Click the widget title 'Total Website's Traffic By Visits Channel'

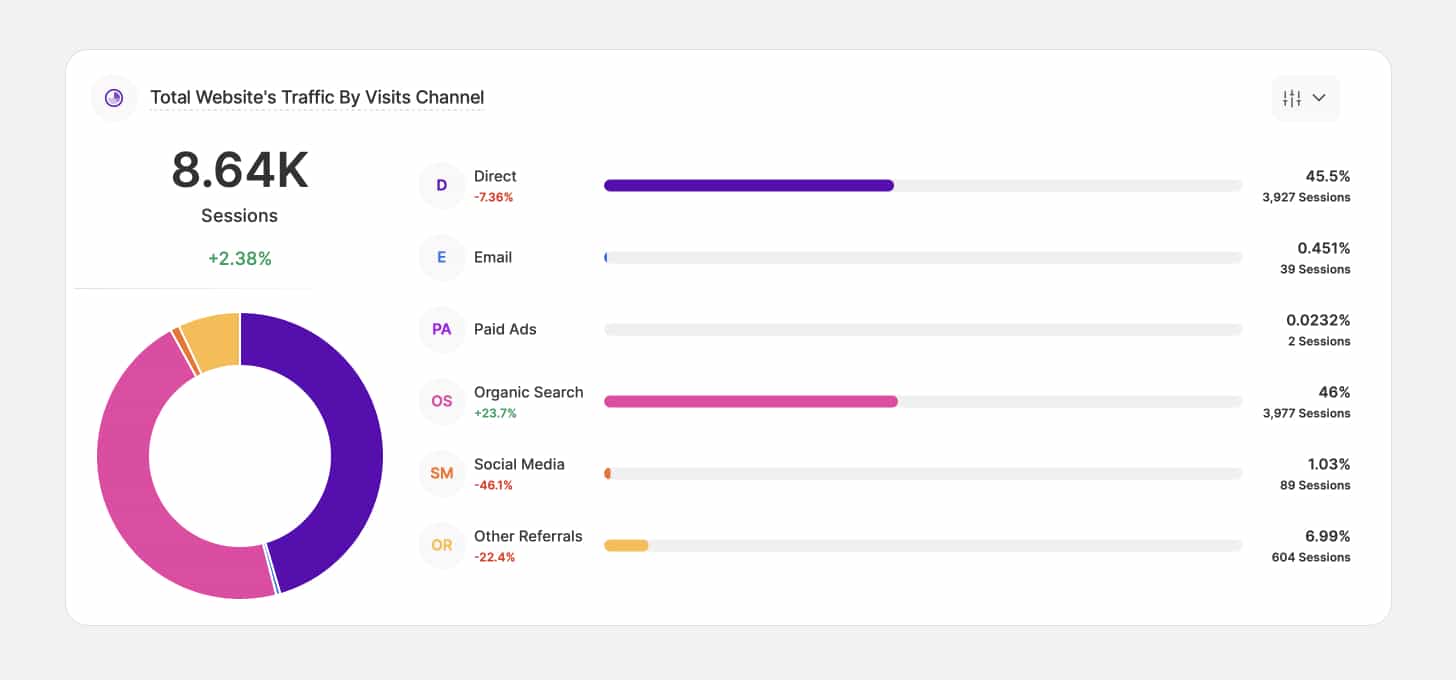click(x=317, y=97)
